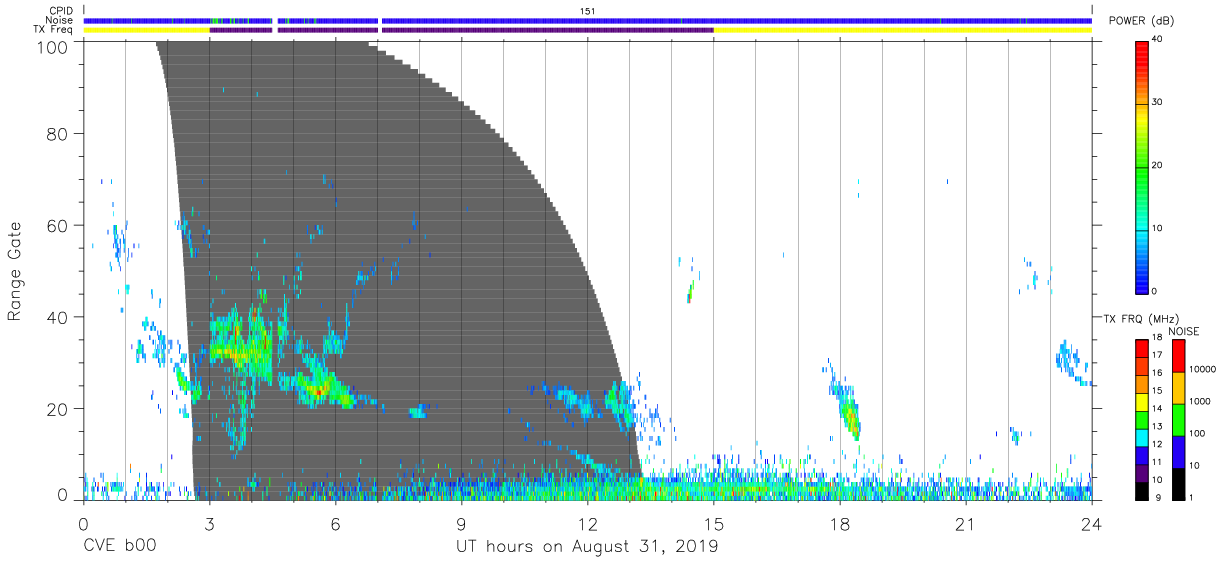Click the cyan 12–13 MHz segment of the TX FRQ bar
The width and height of the screenshot is (1228, 567).
(x=1141, y=436)
